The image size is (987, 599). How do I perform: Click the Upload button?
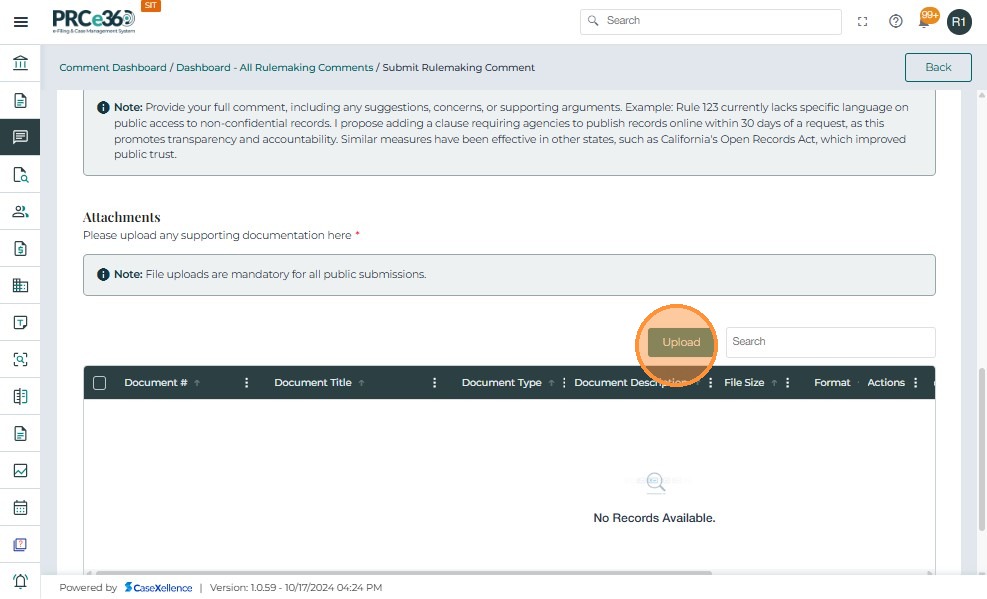681,342
